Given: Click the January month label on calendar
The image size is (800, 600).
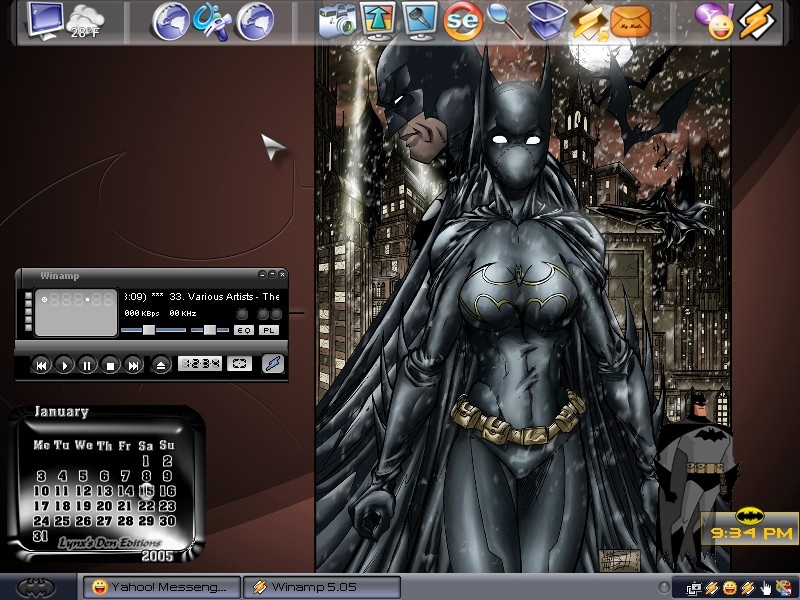Looking at the screenshot, I should click(x=61, y=412).
